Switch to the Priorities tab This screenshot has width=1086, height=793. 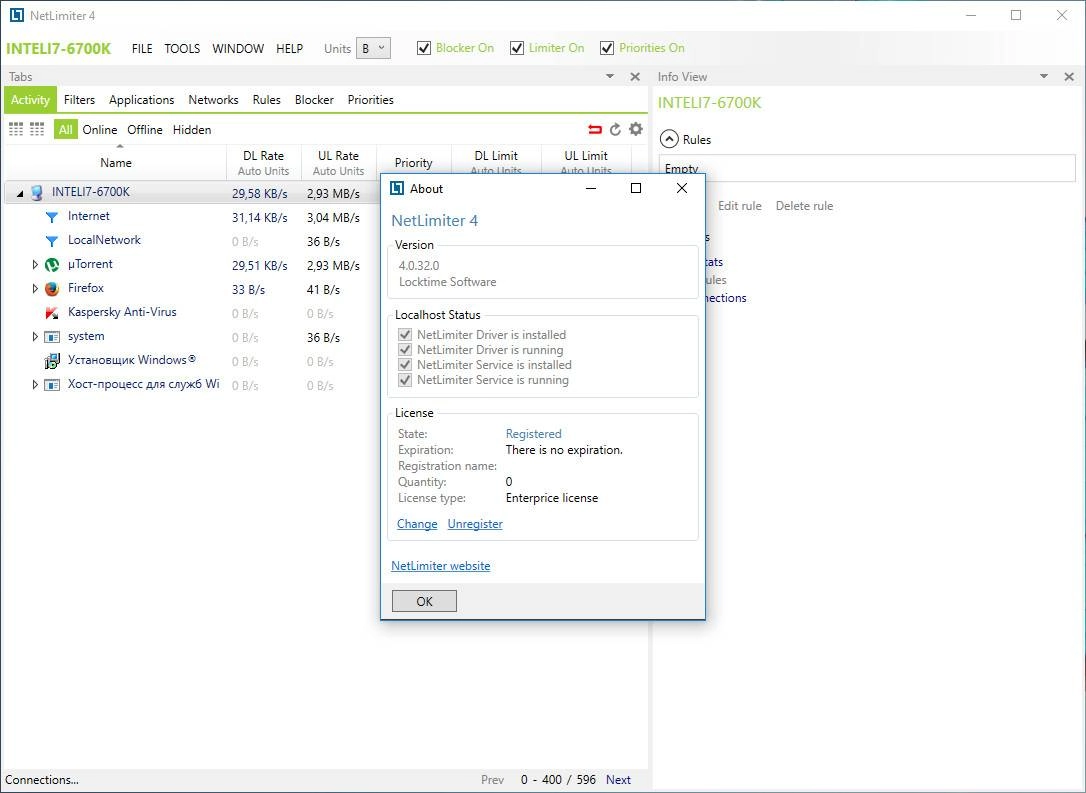[x=371, y=100]
